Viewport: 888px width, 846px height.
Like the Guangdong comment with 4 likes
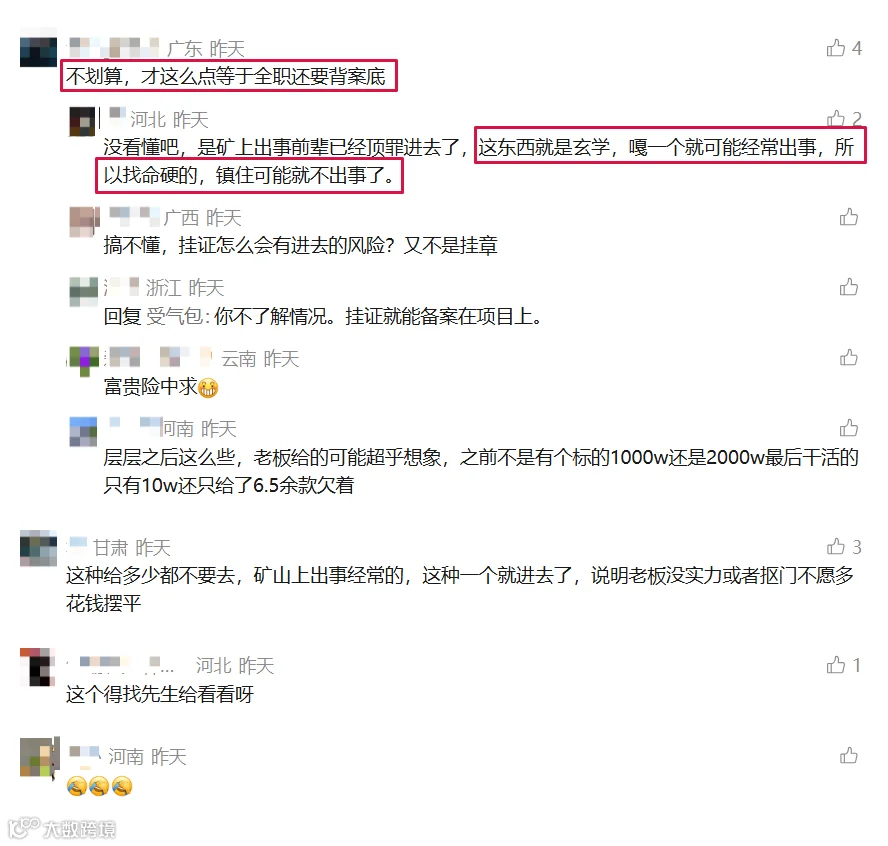point(836,48)
